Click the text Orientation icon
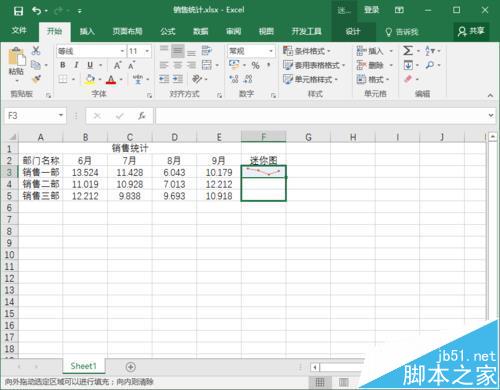Viewport: 500px width, 390px height. [x=197, y=79]
